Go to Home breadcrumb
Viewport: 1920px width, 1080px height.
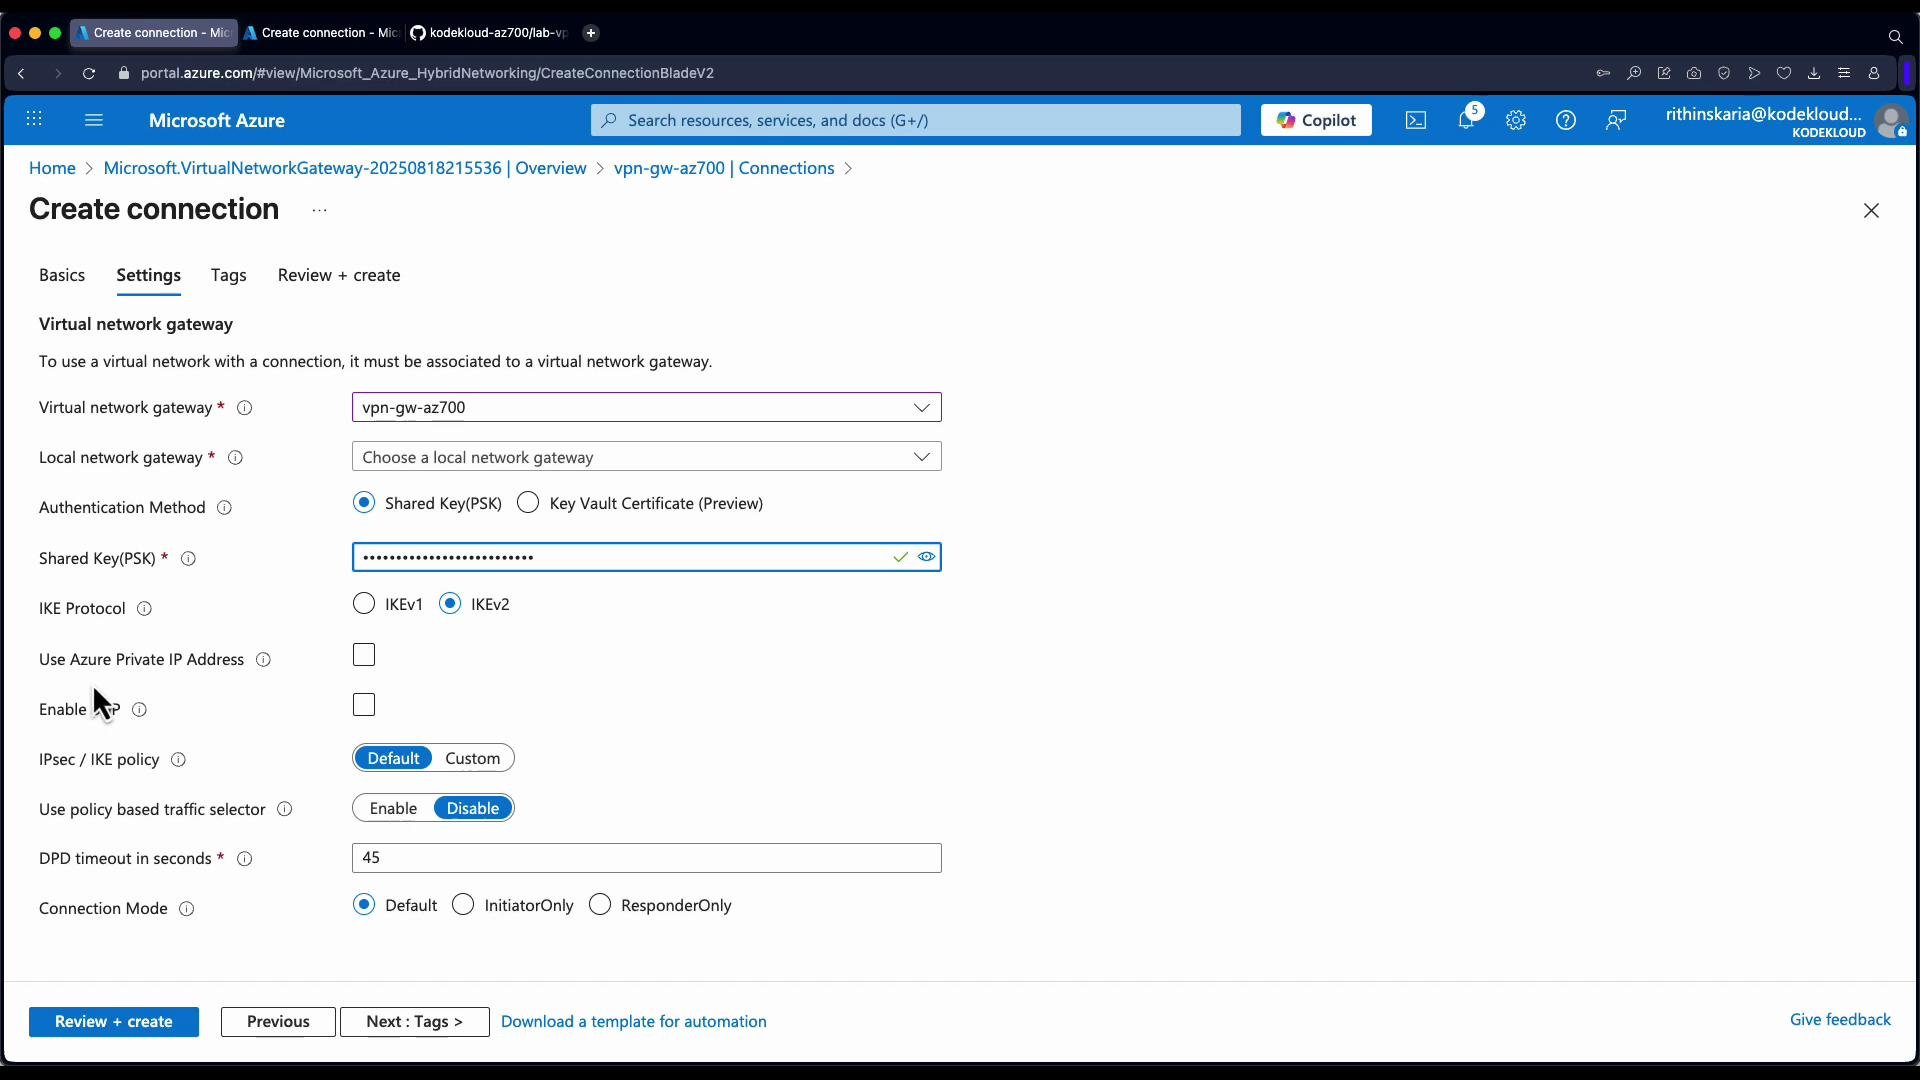[52, 168]
